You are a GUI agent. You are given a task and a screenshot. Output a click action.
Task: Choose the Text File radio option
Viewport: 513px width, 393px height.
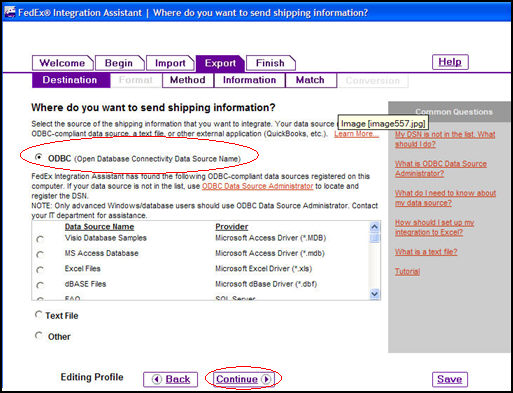[x=39, y=314]
